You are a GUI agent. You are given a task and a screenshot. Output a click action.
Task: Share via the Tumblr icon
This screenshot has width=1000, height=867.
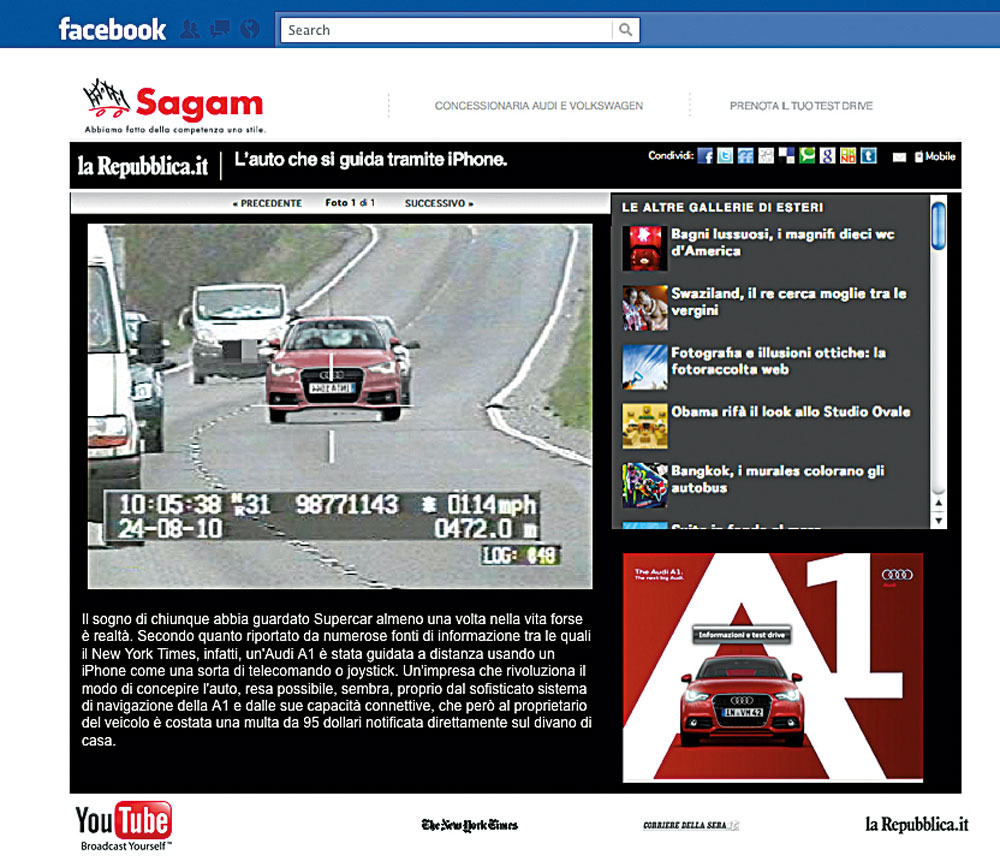tap(869, 156)
